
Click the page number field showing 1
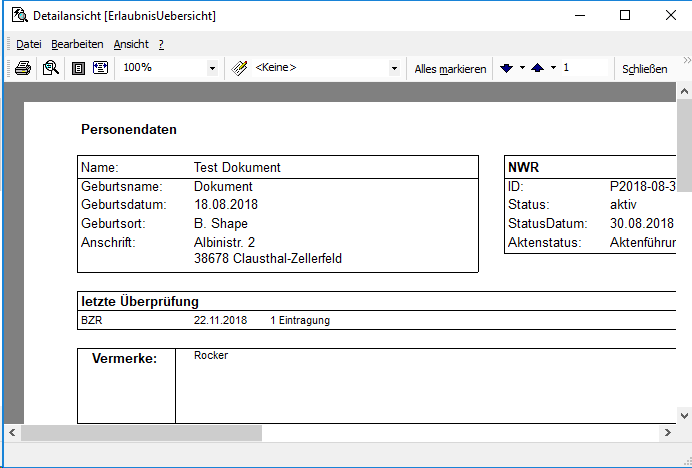pos(584,68)
